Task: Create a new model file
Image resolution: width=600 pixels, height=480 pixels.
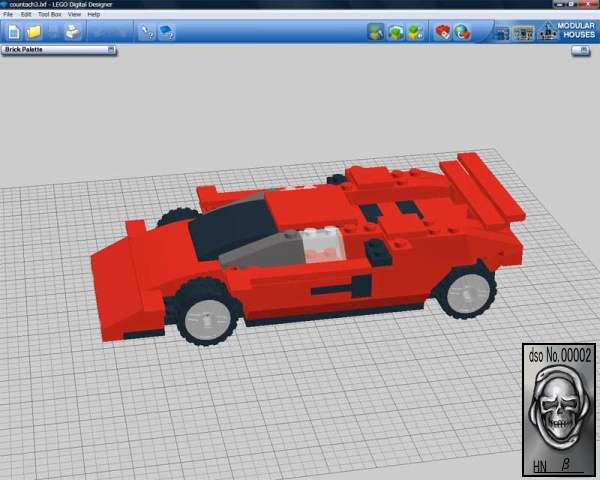Action: coord(14,32)
